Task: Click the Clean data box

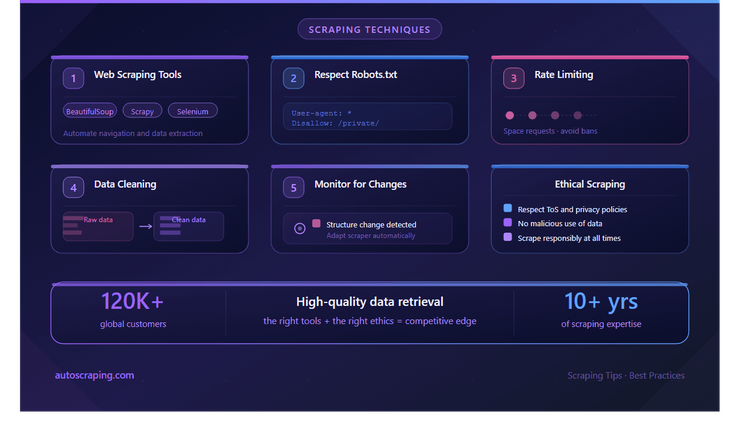Action: 188,226
